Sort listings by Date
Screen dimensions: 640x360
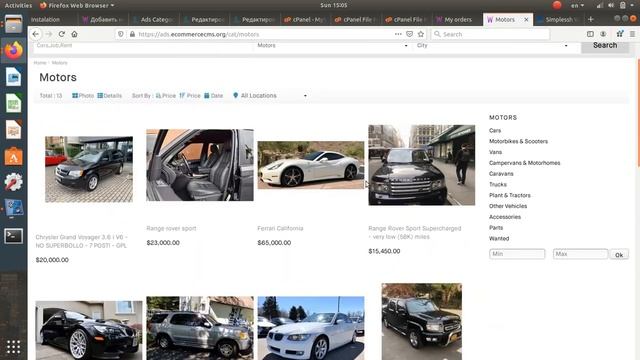tap(213, 96)
